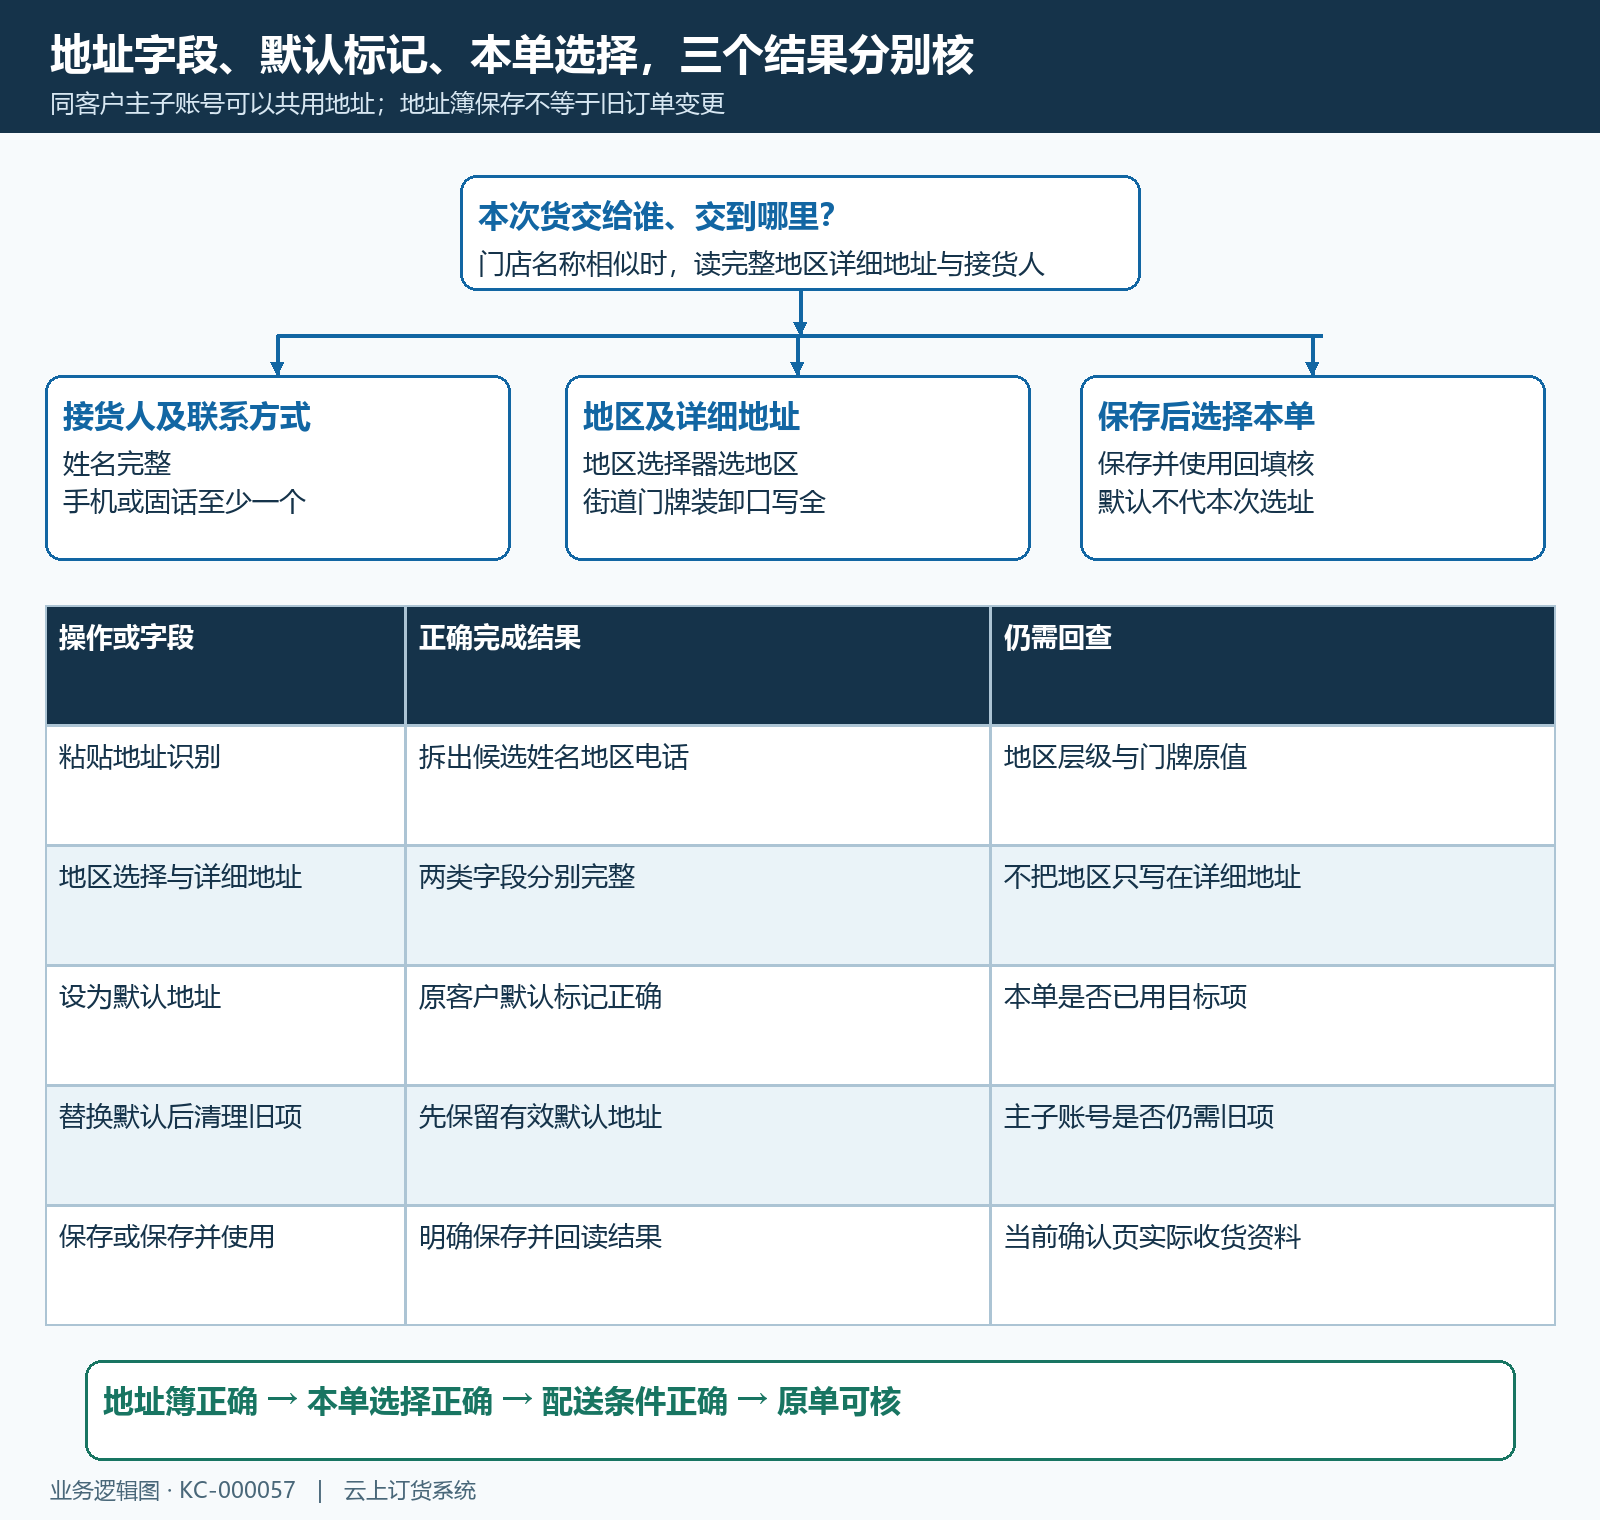This screenshot has height=1520, width=1600.
Task: Click the line 手机或固话至少一个
Action: click(184, 502)
